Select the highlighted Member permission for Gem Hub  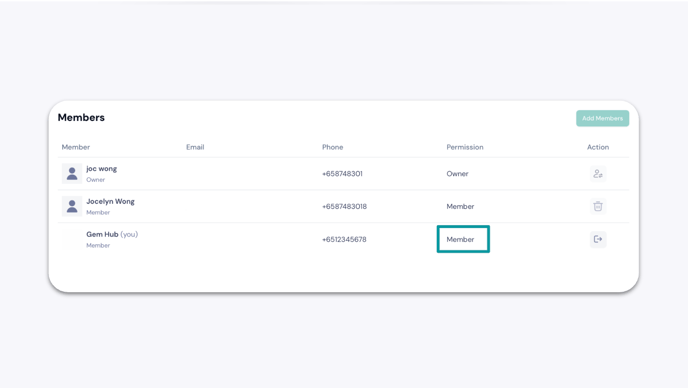click(463, 239)
